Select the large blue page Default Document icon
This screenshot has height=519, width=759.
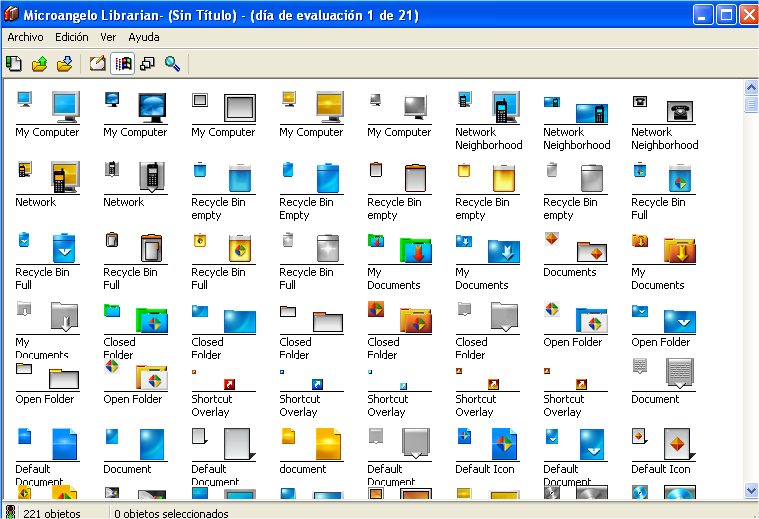pos(64,444)
